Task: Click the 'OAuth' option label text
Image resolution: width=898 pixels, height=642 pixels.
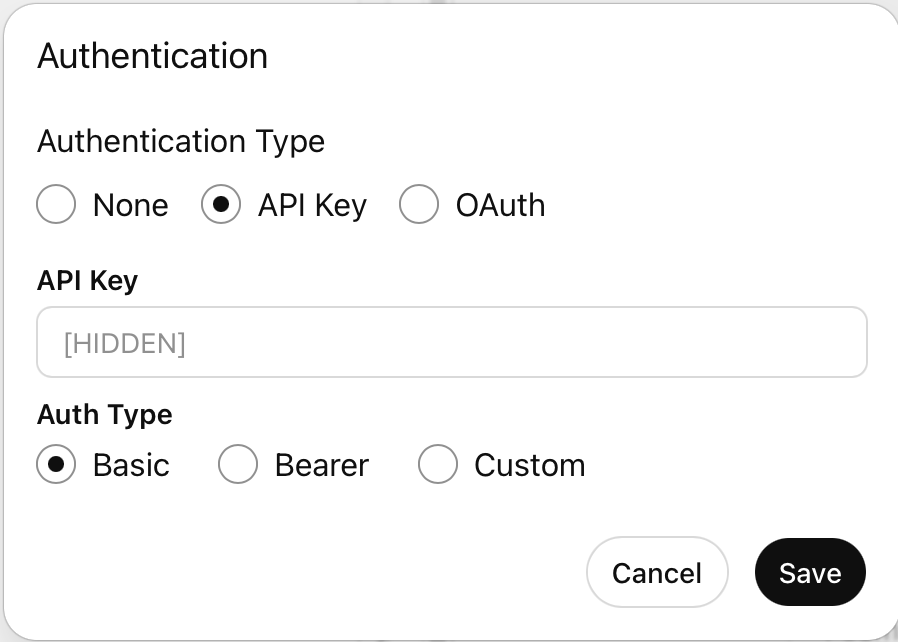Action: pyautogui.click(x=501, y=206)
